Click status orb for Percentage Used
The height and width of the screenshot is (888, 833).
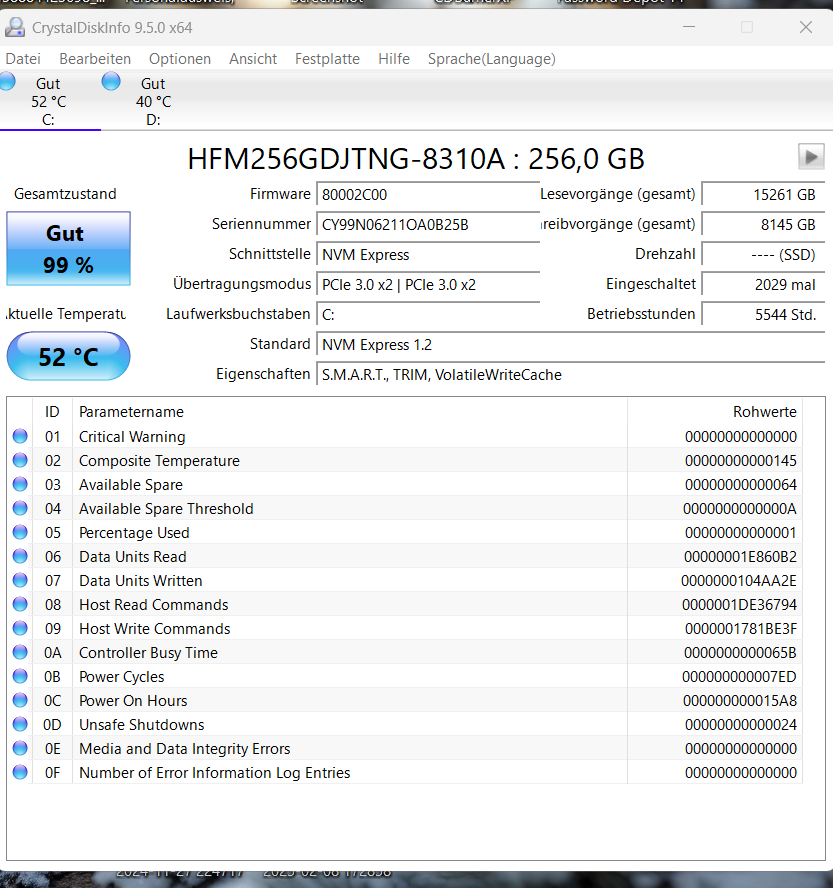20,532
